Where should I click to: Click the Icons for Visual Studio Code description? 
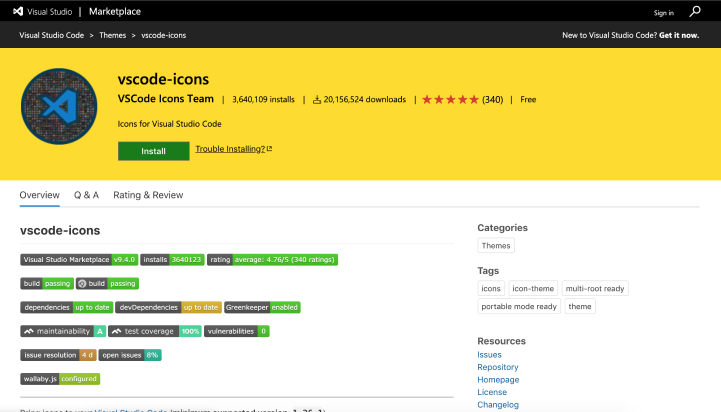pyautogui.click(x=170, y=124)
